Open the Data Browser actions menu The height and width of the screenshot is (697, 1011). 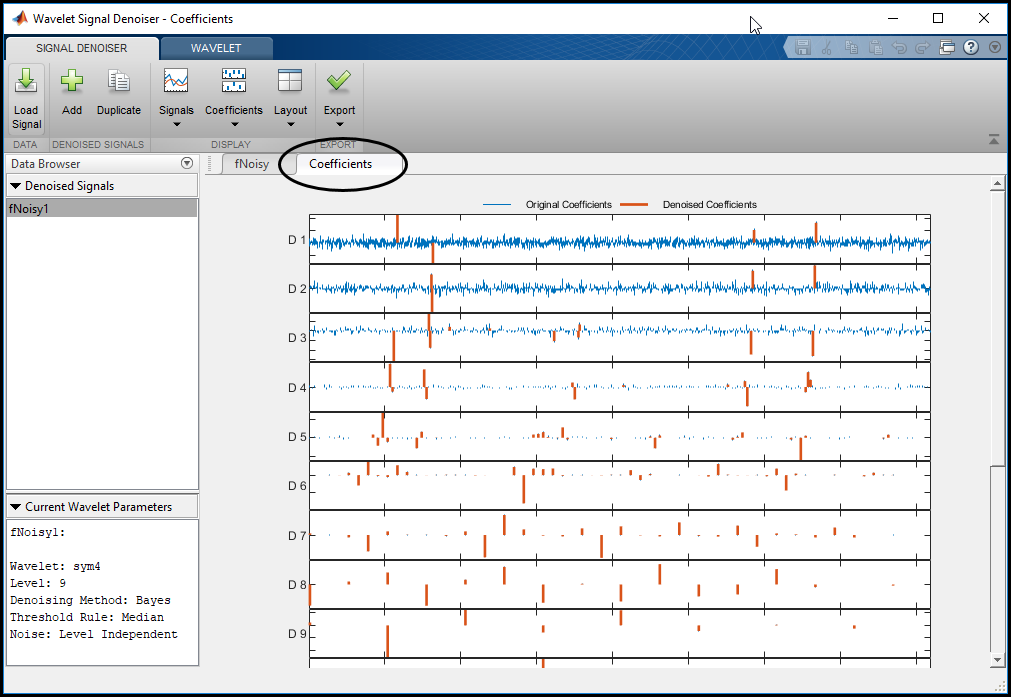tap(186, 164)
